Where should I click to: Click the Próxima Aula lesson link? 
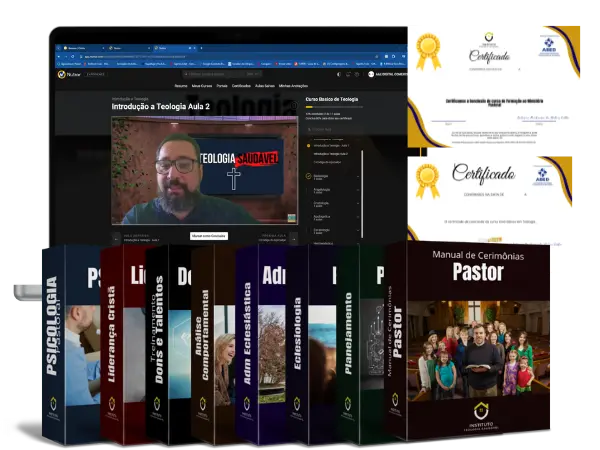pyautogui.click(x=272, y=238)
